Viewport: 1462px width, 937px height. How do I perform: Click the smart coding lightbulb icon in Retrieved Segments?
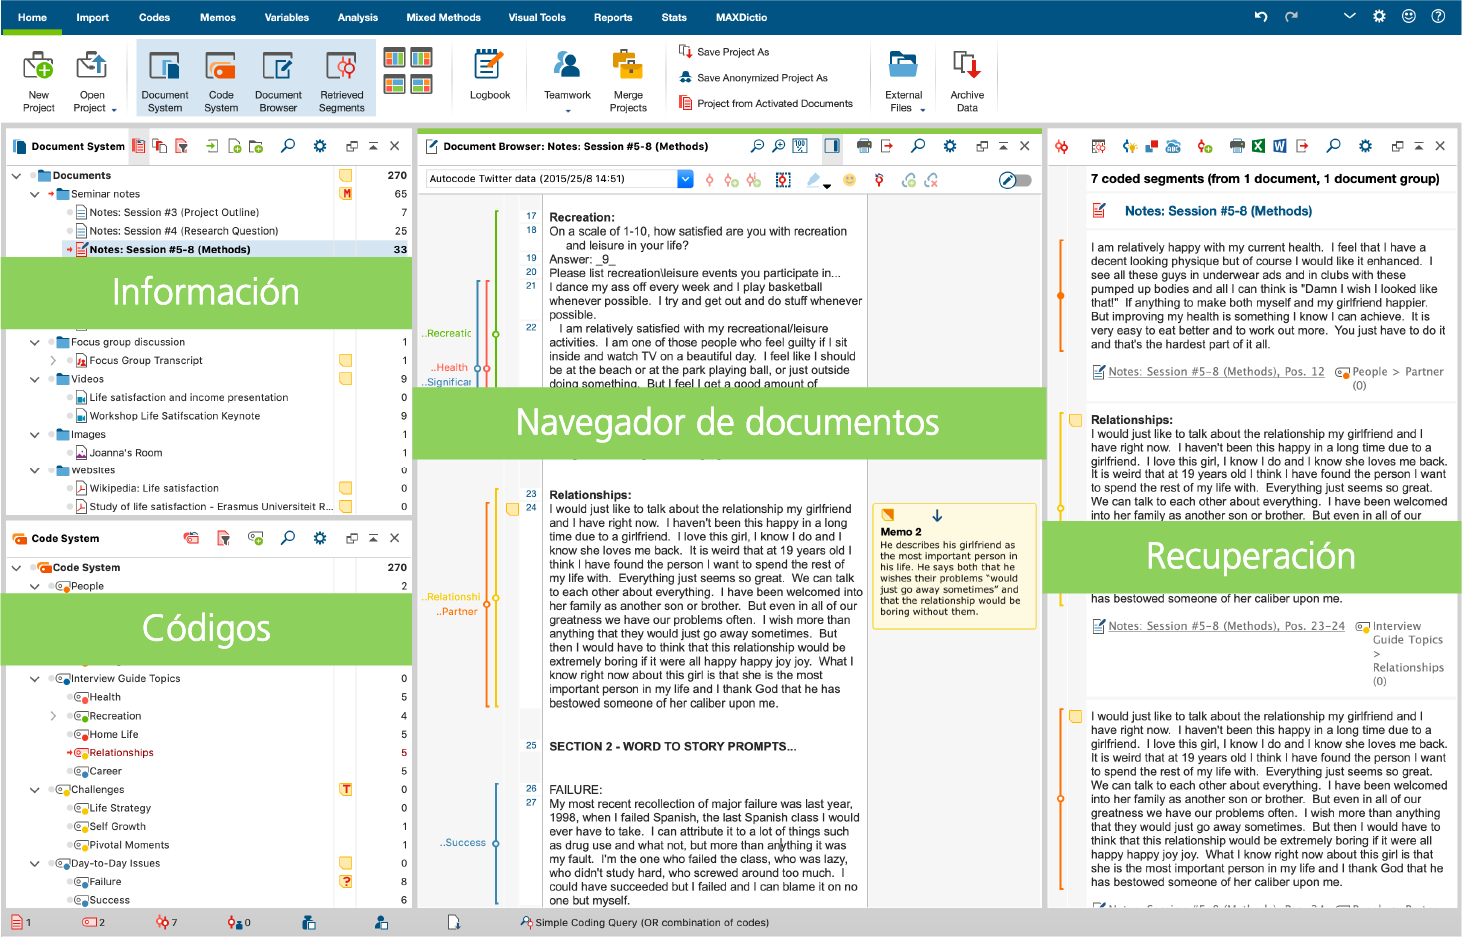pos(1129,146)
